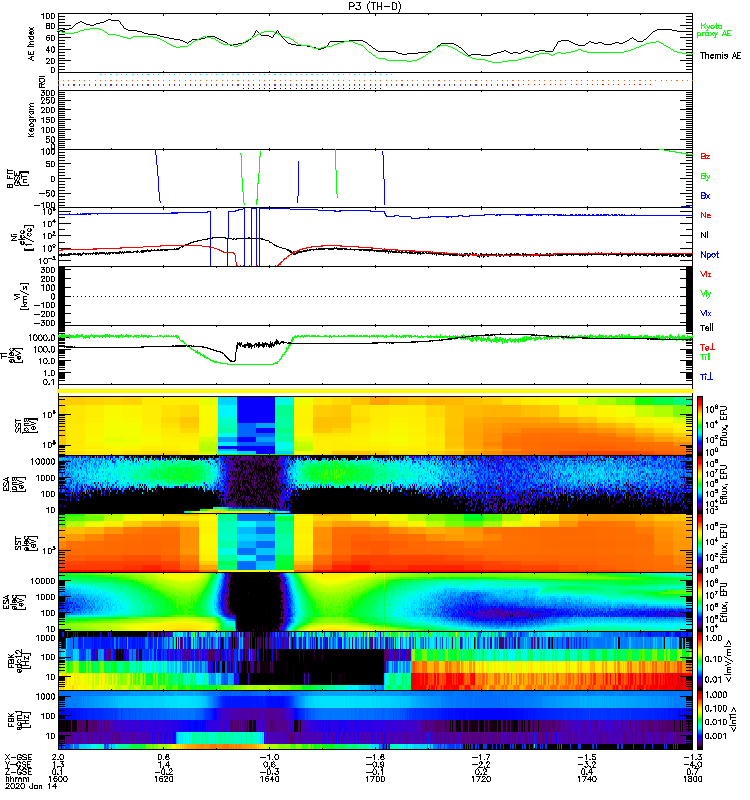The image size is (750, 800).
Task: Click the FBK nT color bar
Action: pyautogui.click(x=700, y=720)
